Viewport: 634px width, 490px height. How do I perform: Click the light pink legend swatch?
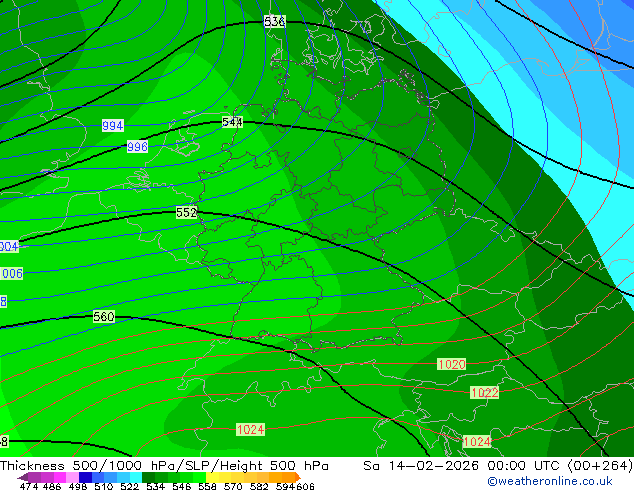coord(72,477)
